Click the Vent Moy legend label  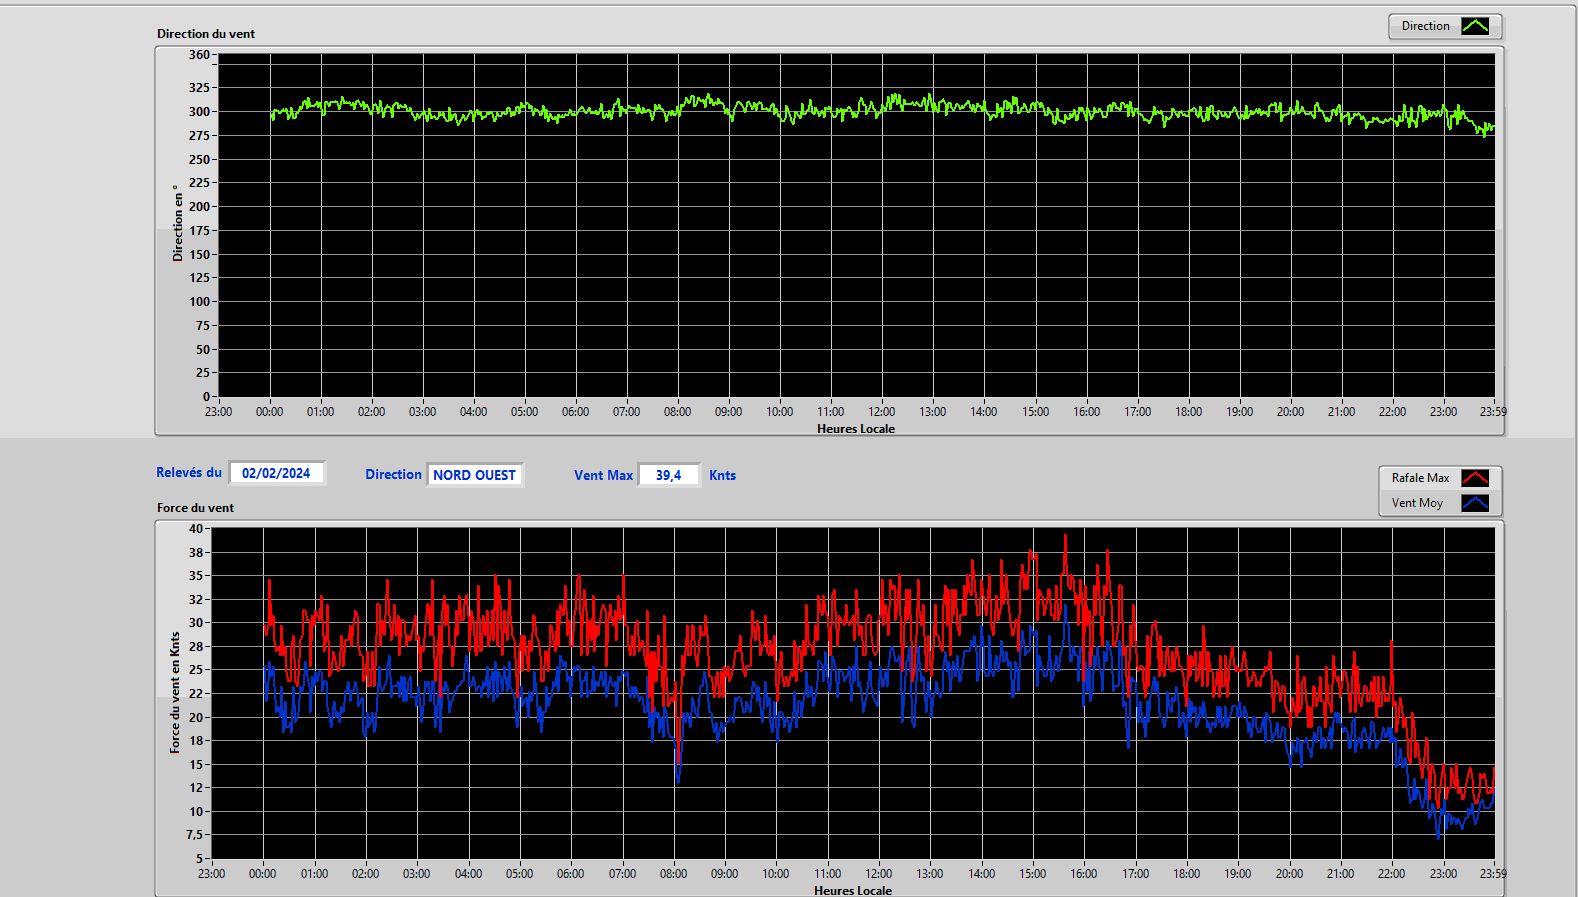tap(1417, 503)
